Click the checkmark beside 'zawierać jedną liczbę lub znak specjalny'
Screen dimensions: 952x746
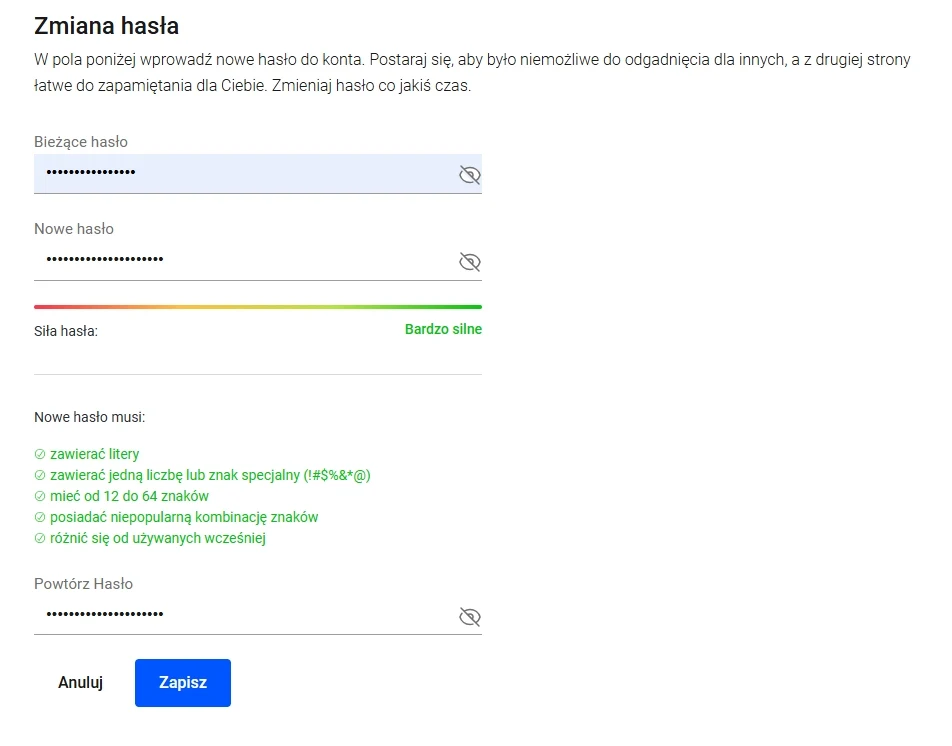(x=40, y=475)
